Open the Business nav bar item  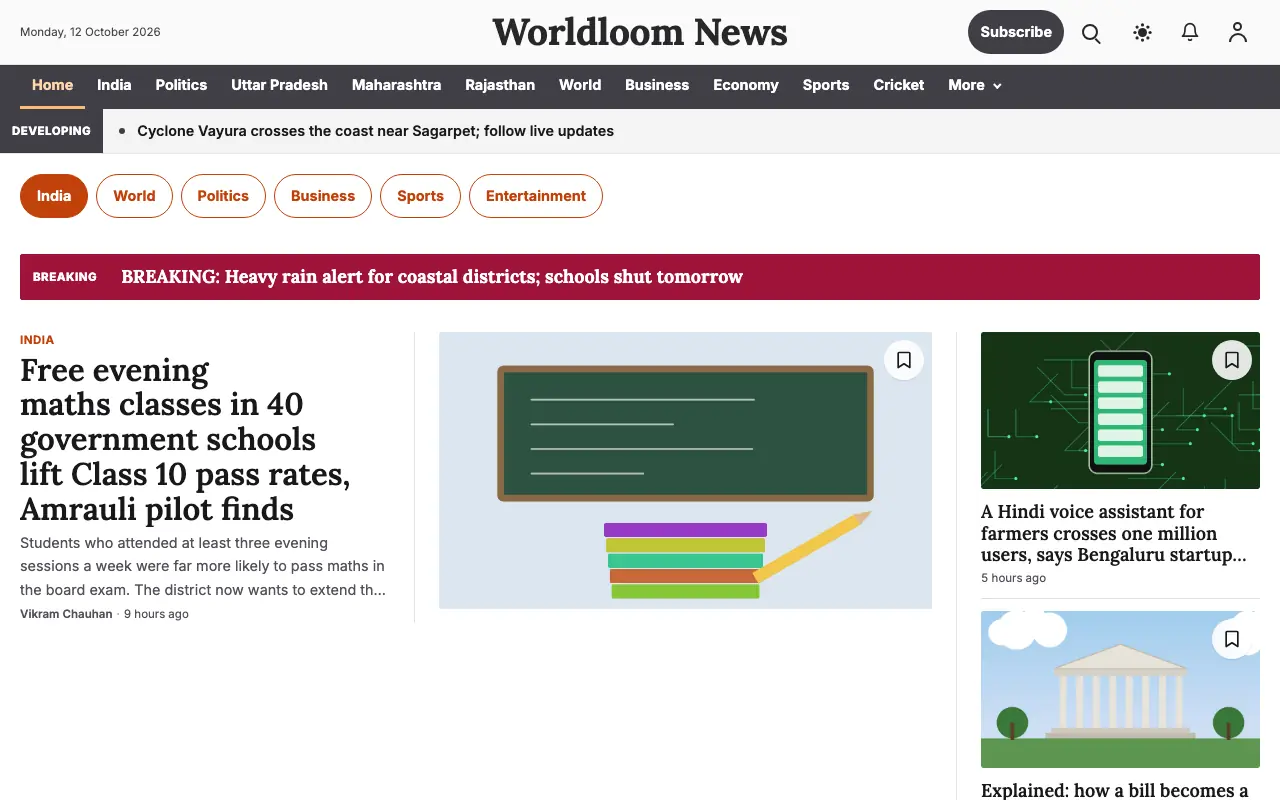click(657, 85)
